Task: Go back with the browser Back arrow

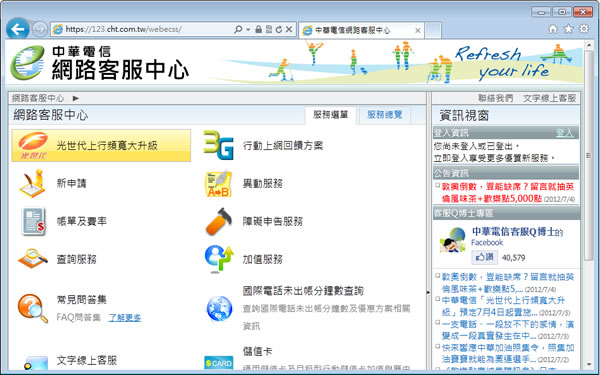Action: [x=18, y=29]
